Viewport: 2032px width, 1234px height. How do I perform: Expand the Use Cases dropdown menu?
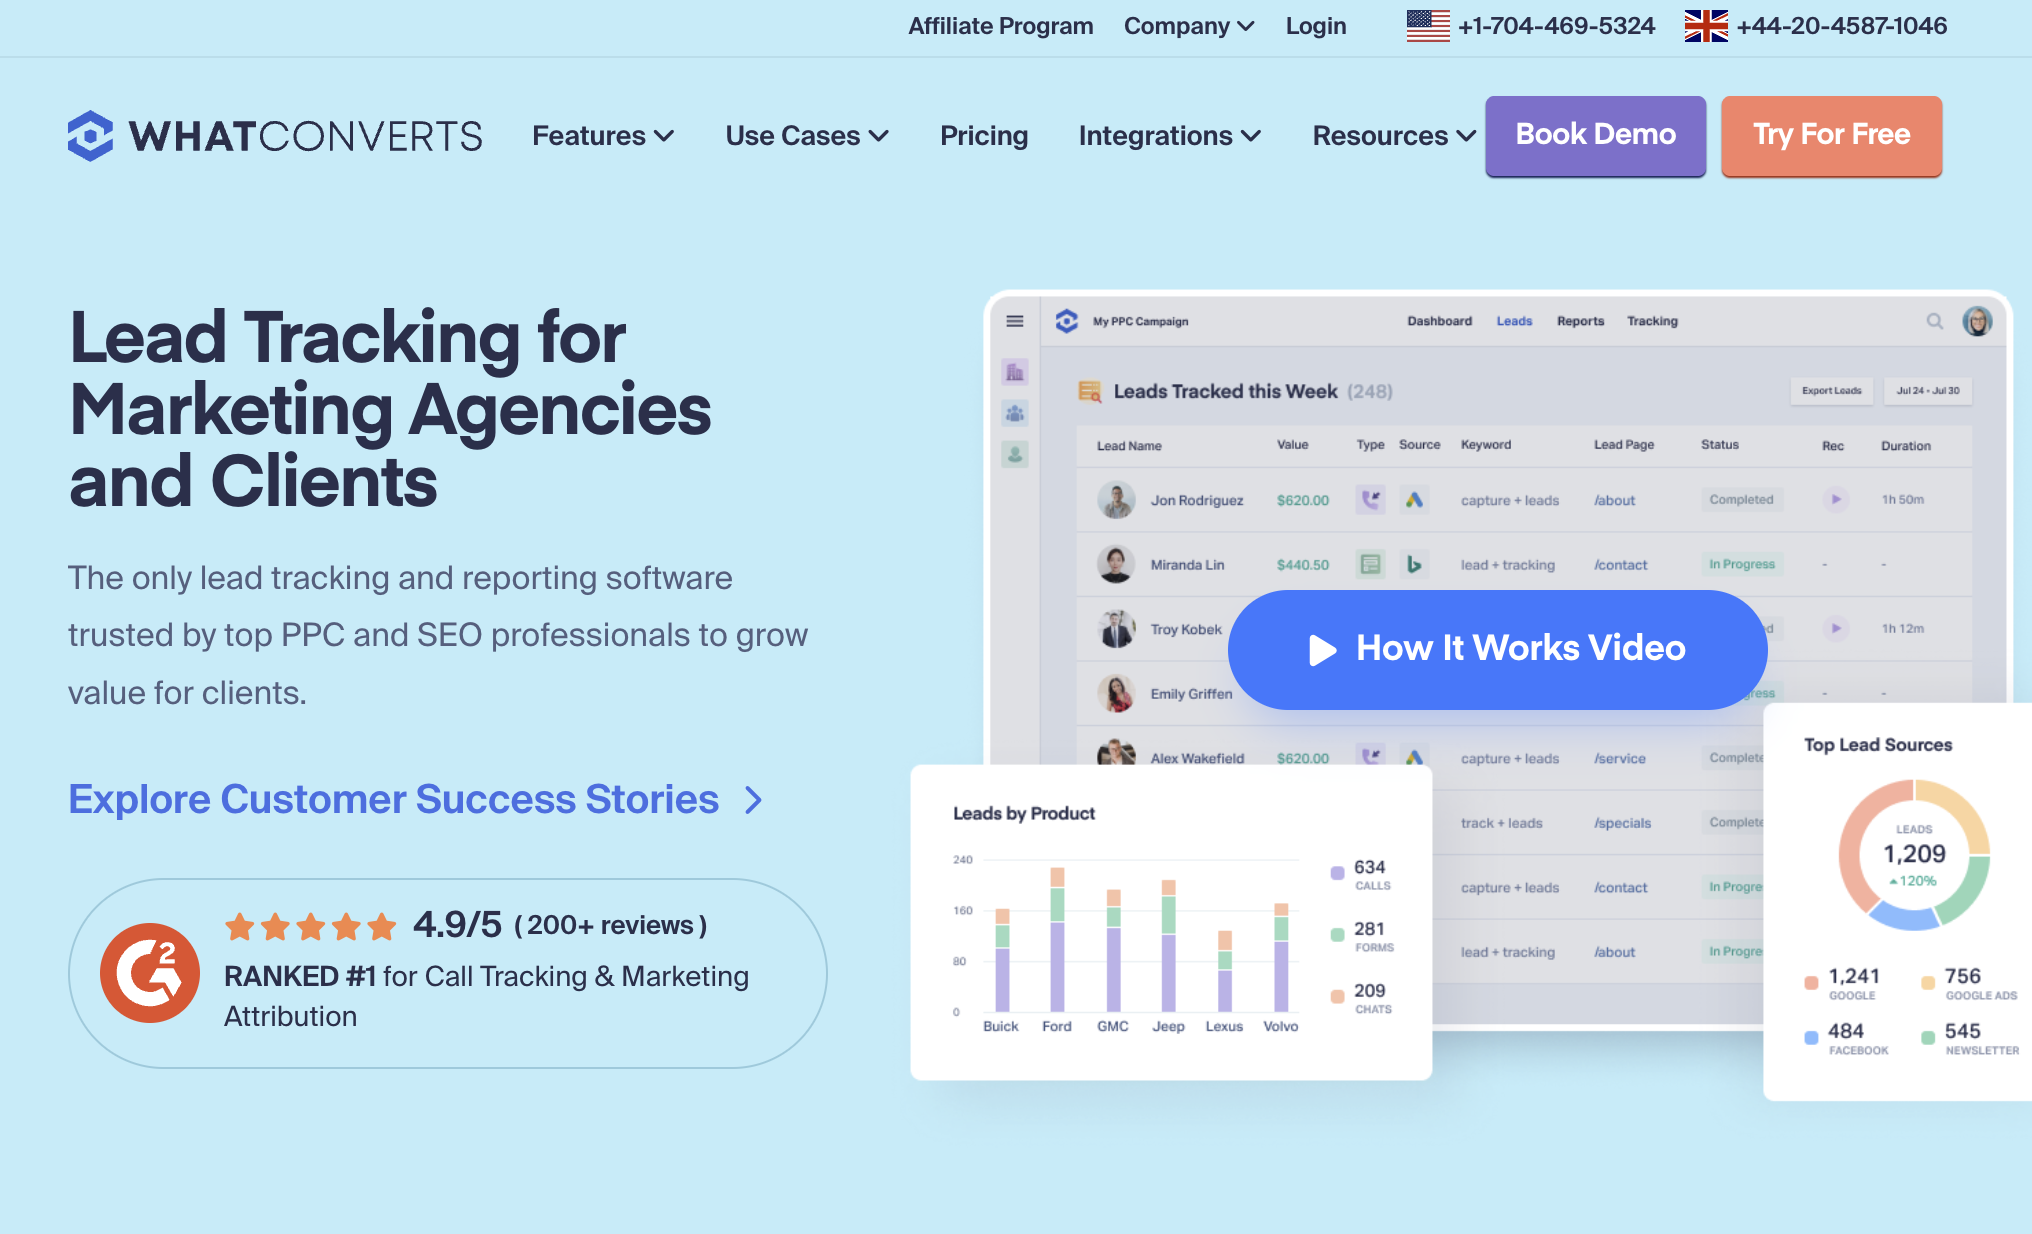(x=807, y=136)
